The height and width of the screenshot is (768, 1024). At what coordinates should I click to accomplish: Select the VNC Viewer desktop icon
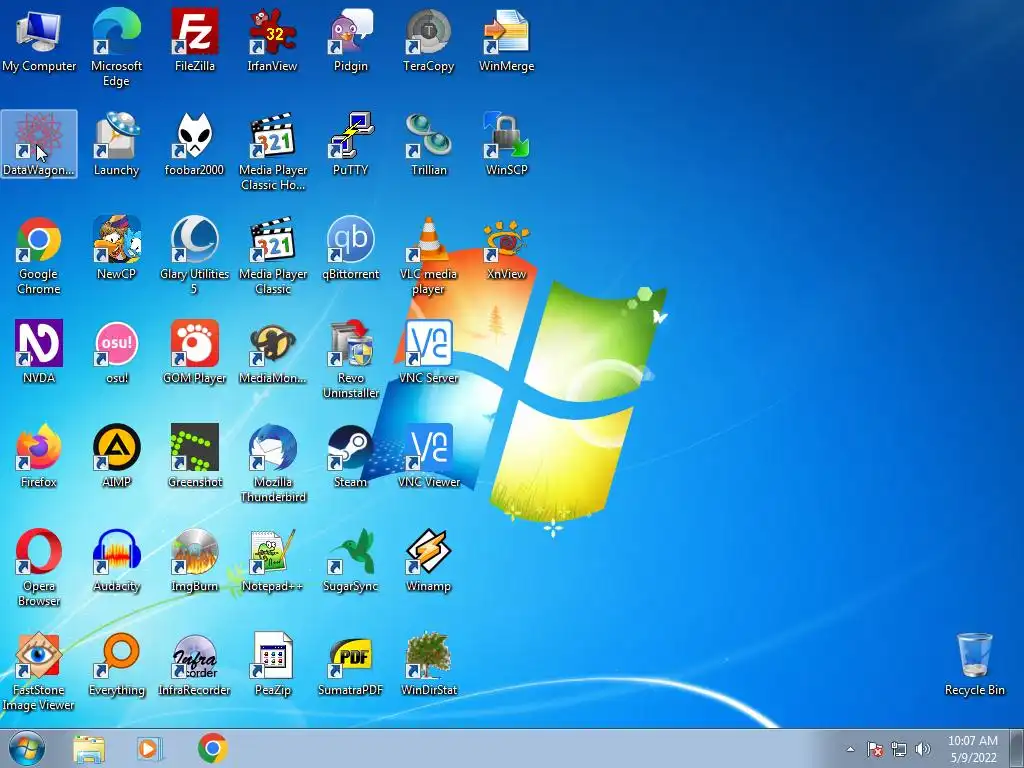pos(428,456)
